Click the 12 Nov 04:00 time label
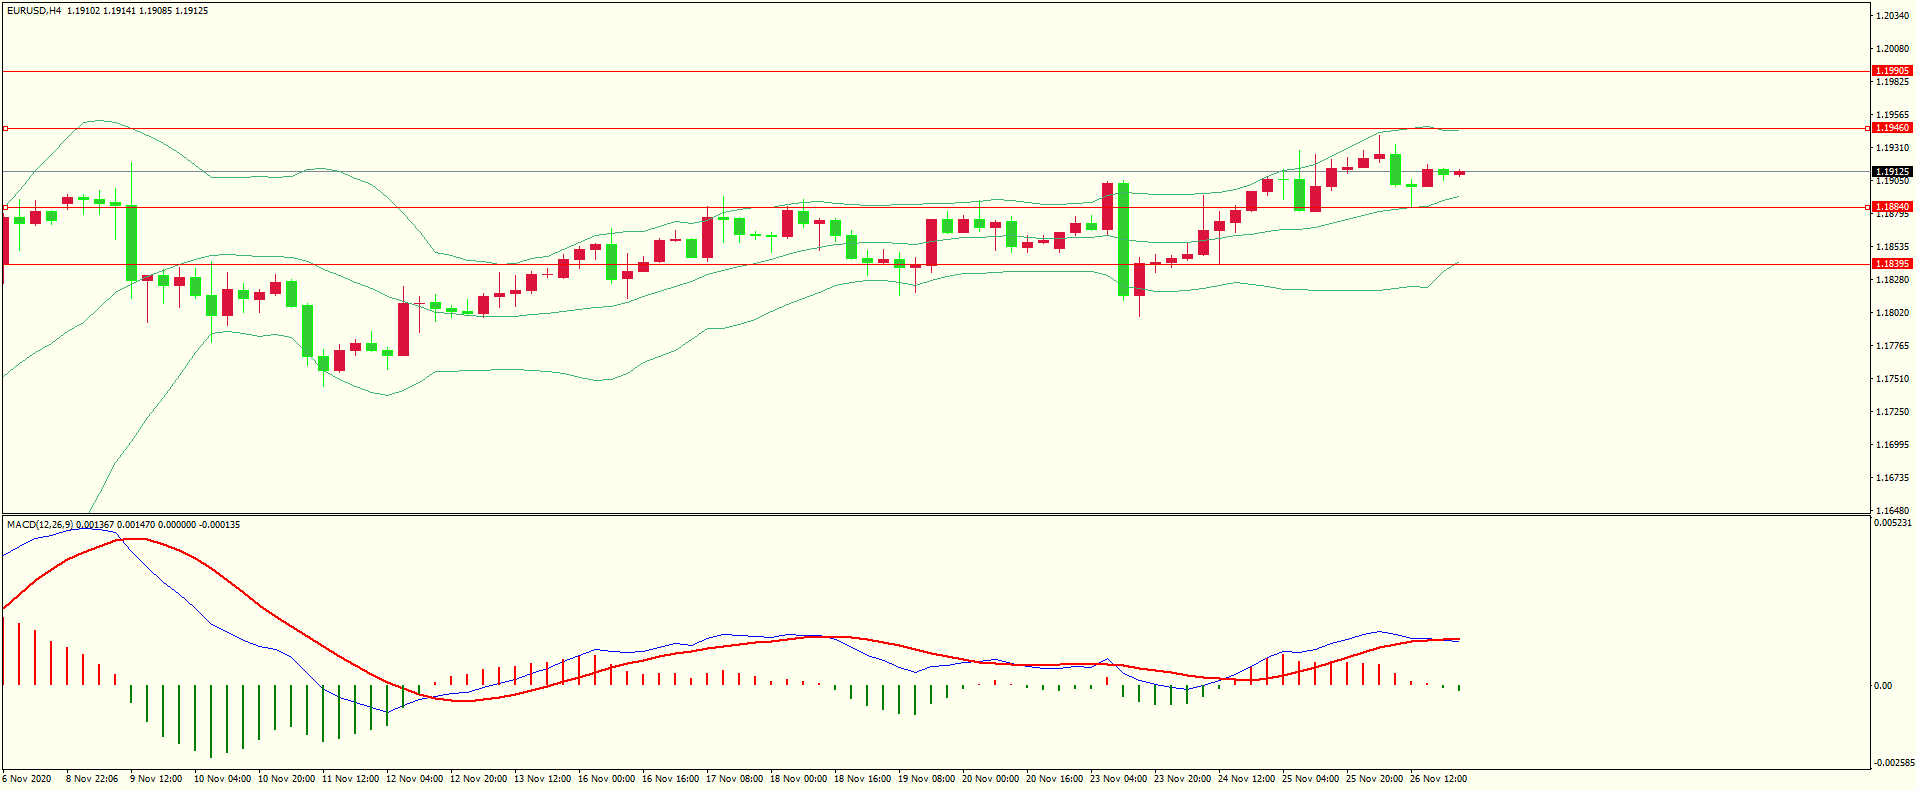Viewport: 1916px width, 790px height. [414, 778]
